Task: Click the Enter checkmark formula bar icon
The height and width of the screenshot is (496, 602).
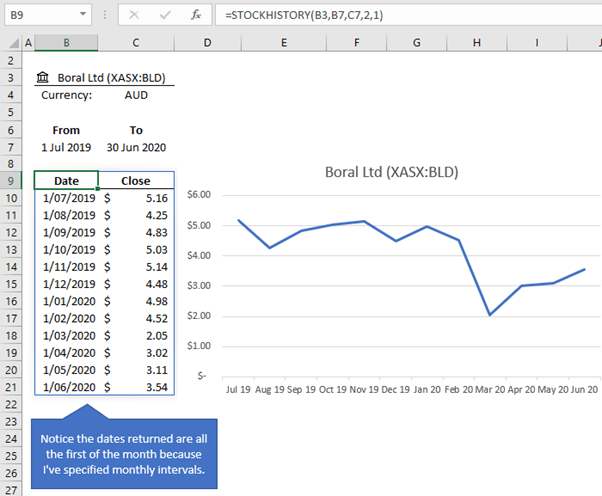Action: point(165,15)
